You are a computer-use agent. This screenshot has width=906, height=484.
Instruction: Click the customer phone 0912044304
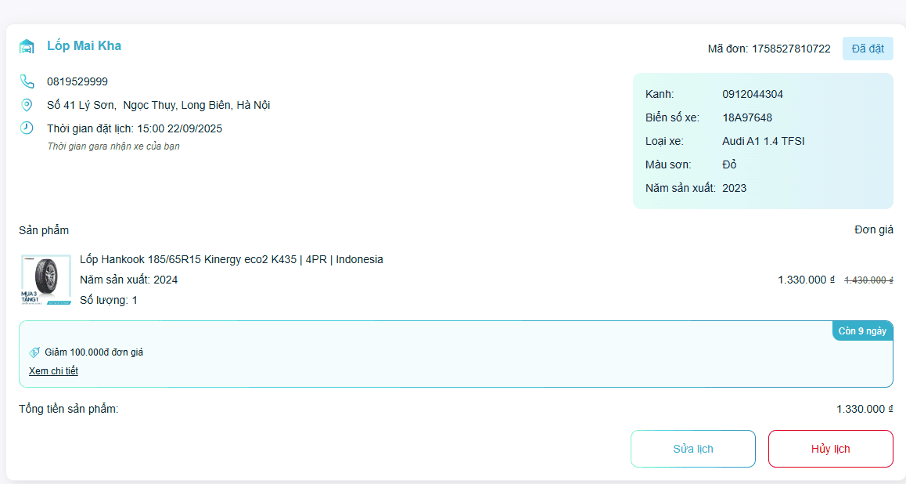point(752,94)
